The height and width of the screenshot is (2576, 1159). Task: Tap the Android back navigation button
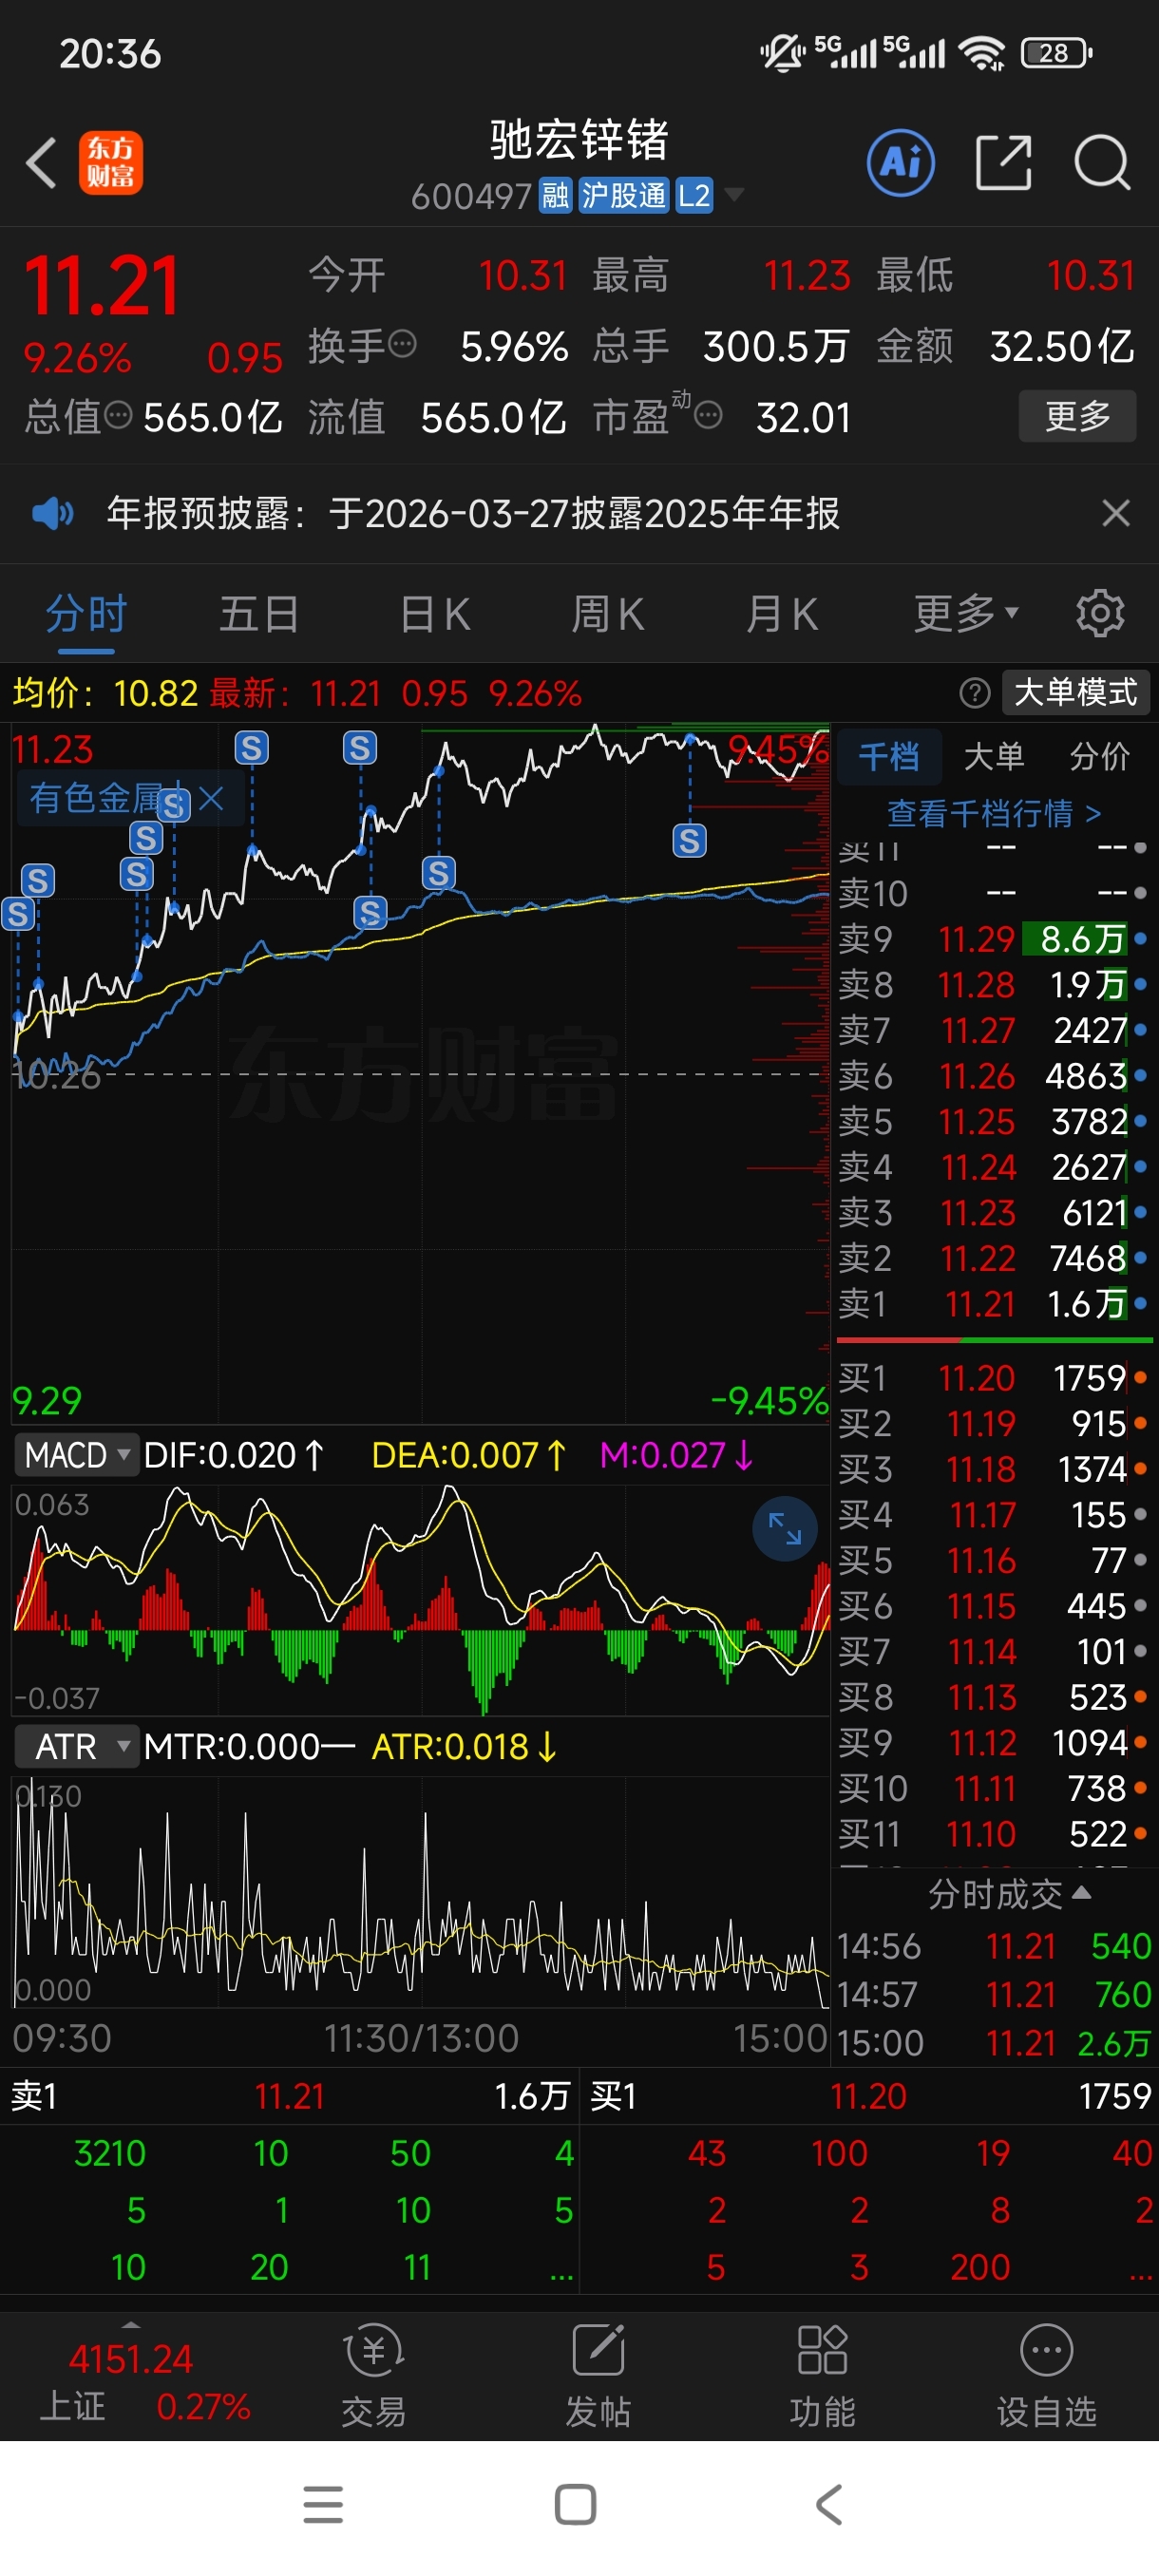coord(829,2505)
